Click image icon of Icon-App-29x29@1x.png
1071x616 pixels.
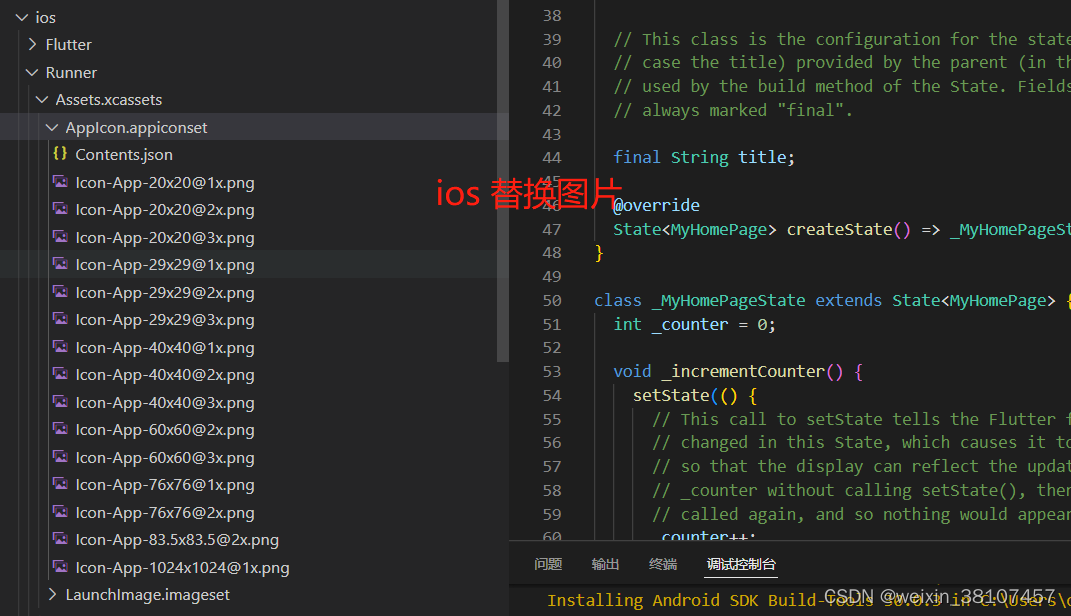tap(61, 264)
